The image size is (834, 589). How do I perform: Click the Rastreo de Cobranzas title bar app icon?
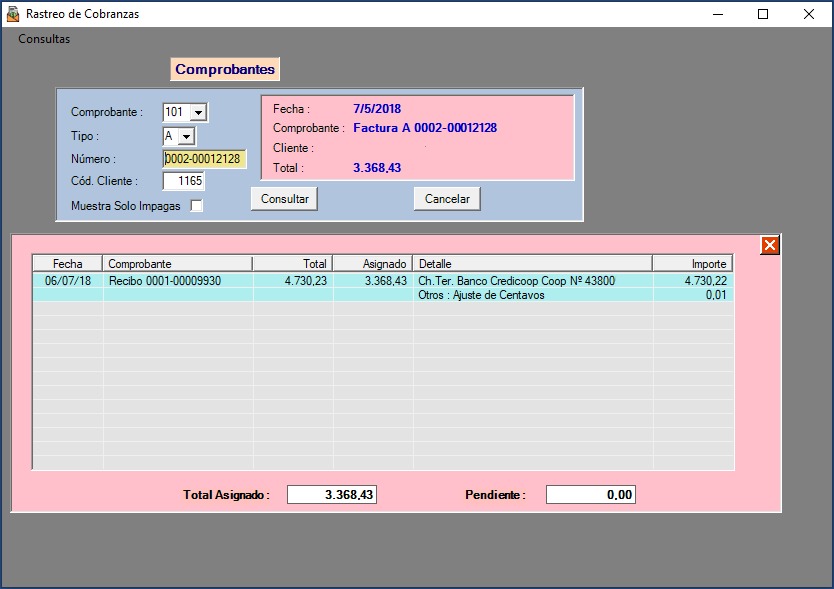pos(12,14)
